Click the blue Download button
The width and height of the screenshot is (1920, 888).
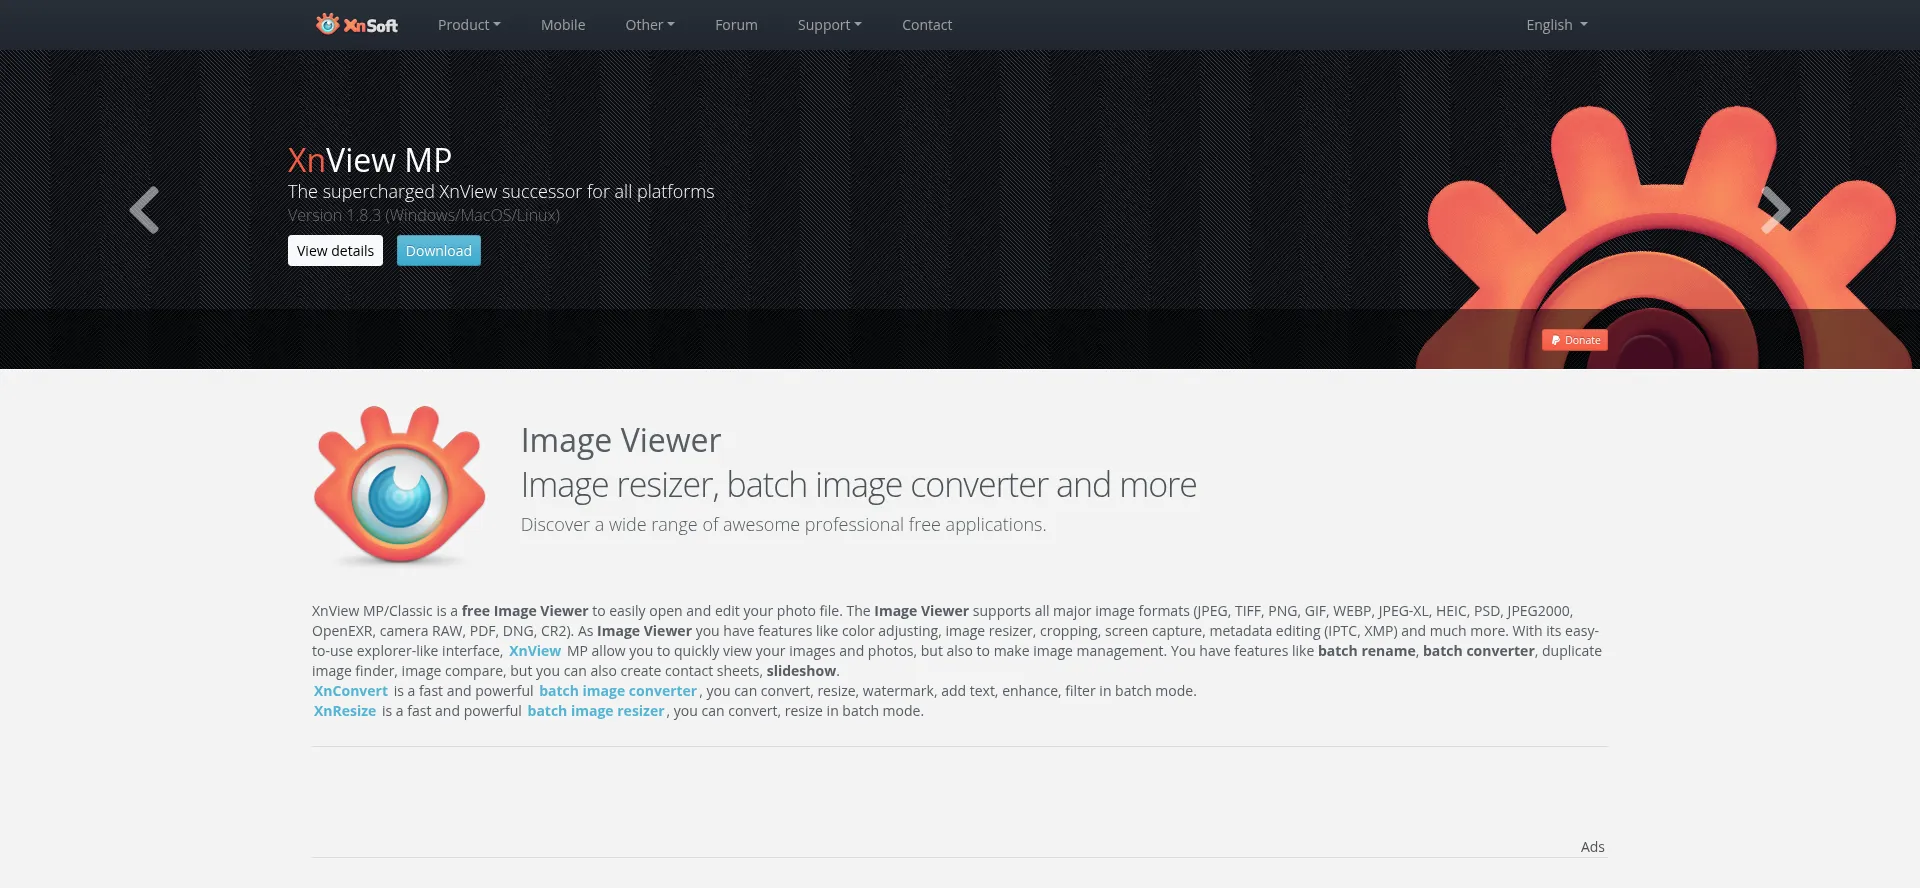tap(438, 251)
